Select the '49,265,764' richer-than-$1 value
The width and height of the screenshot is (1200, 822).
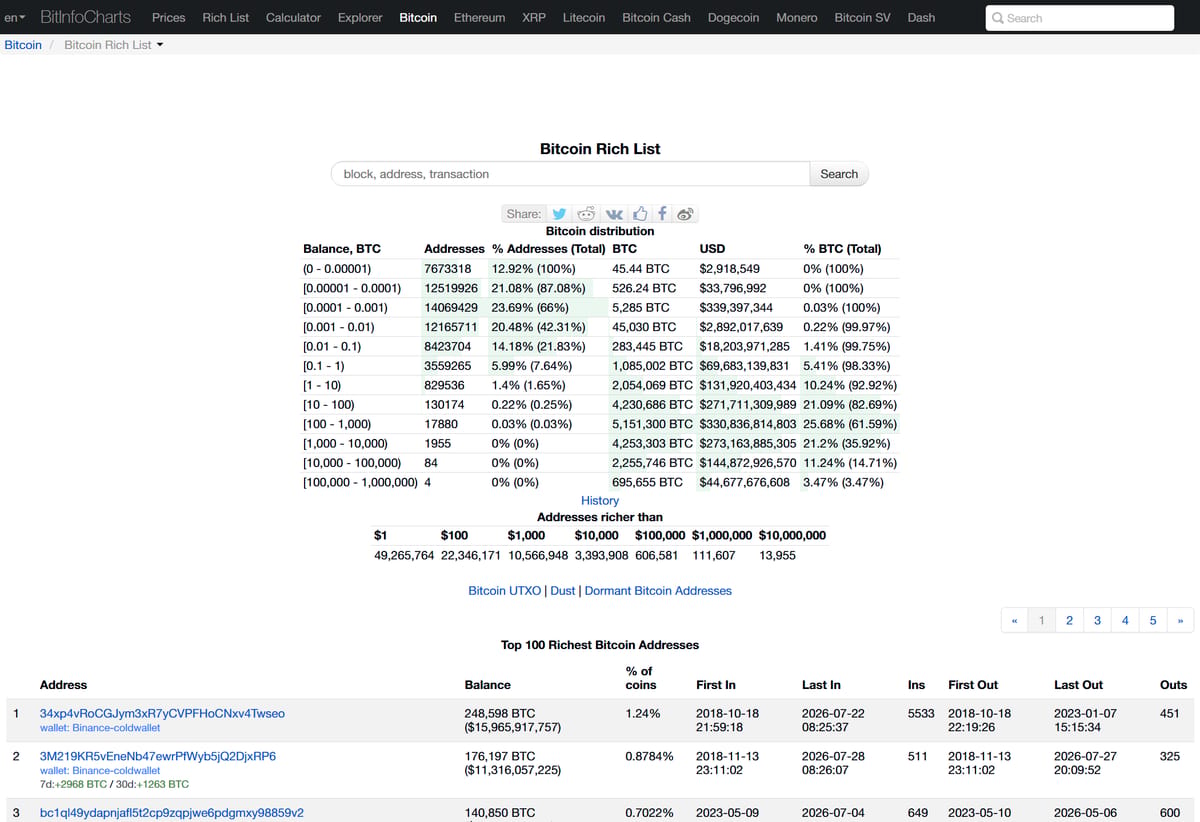(404, 555)
